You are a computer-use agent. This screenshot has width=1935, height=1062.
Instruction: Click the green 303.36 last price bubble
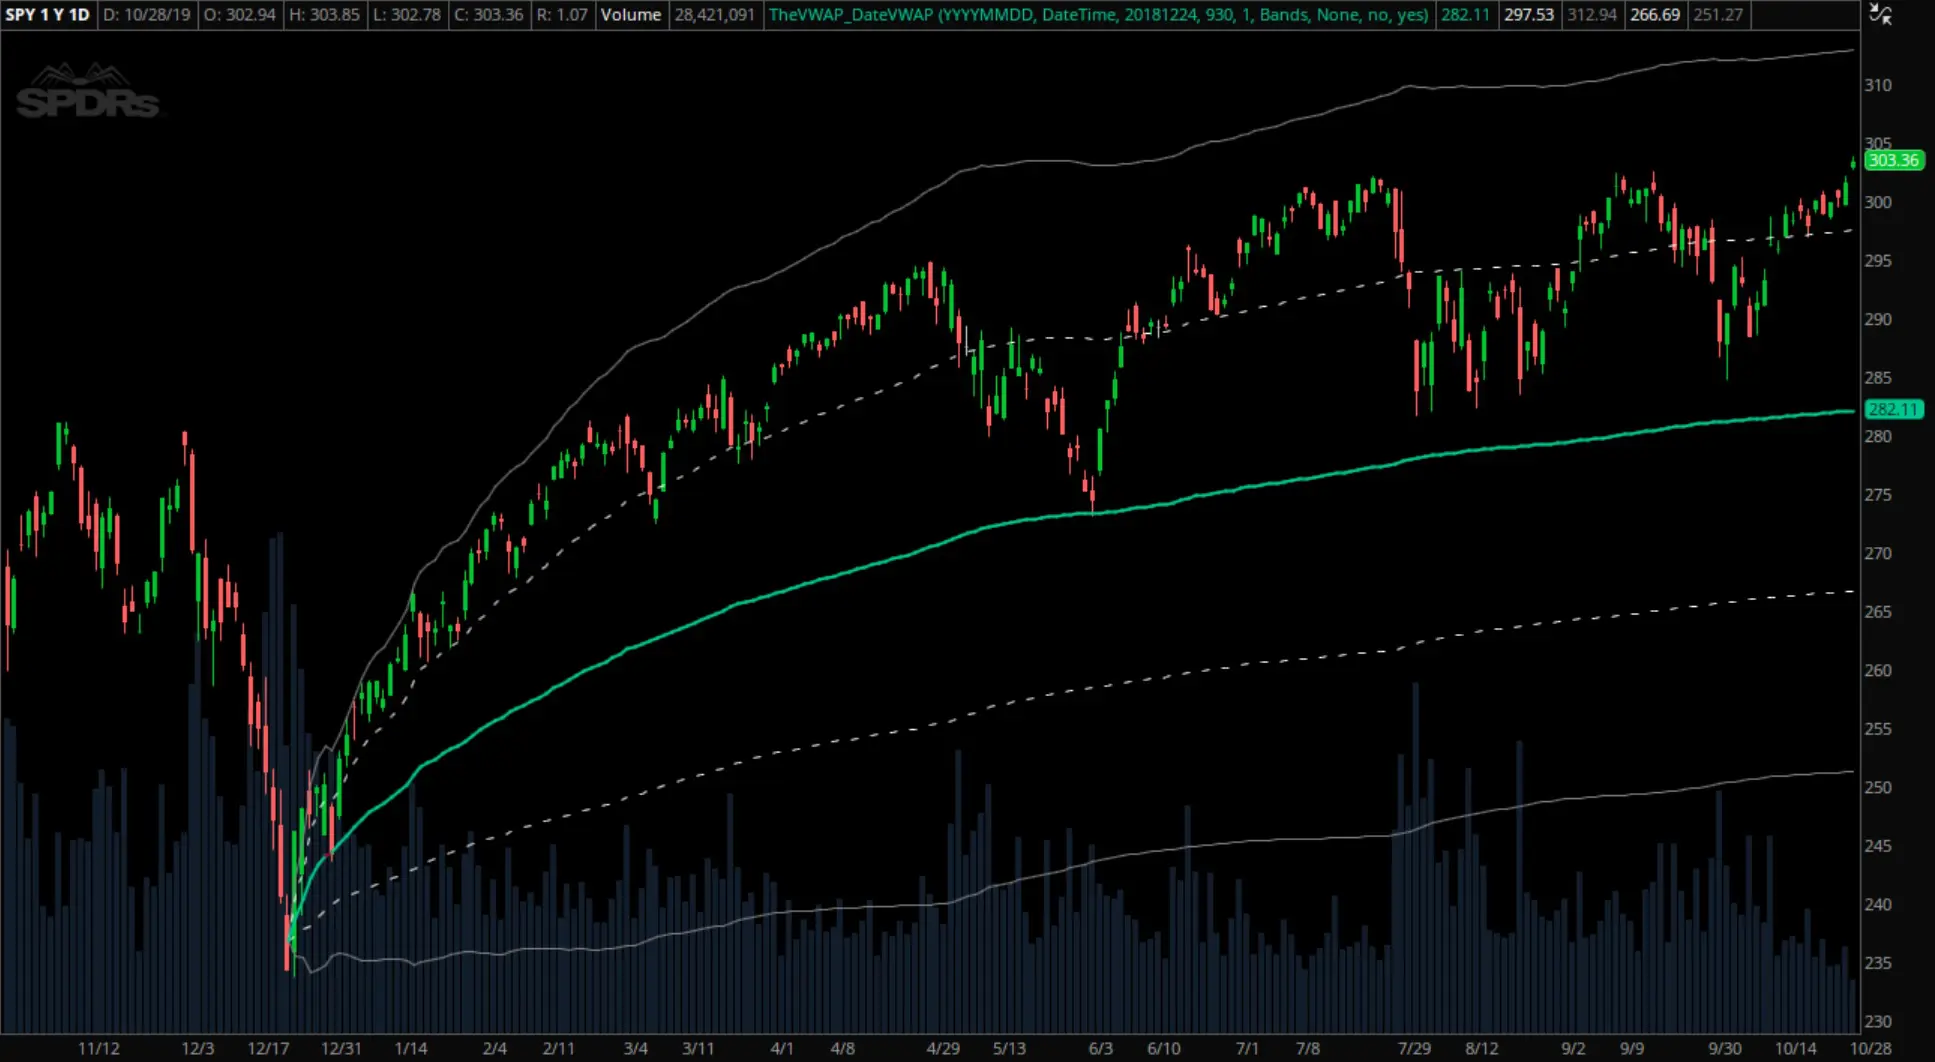point(1893,160)
